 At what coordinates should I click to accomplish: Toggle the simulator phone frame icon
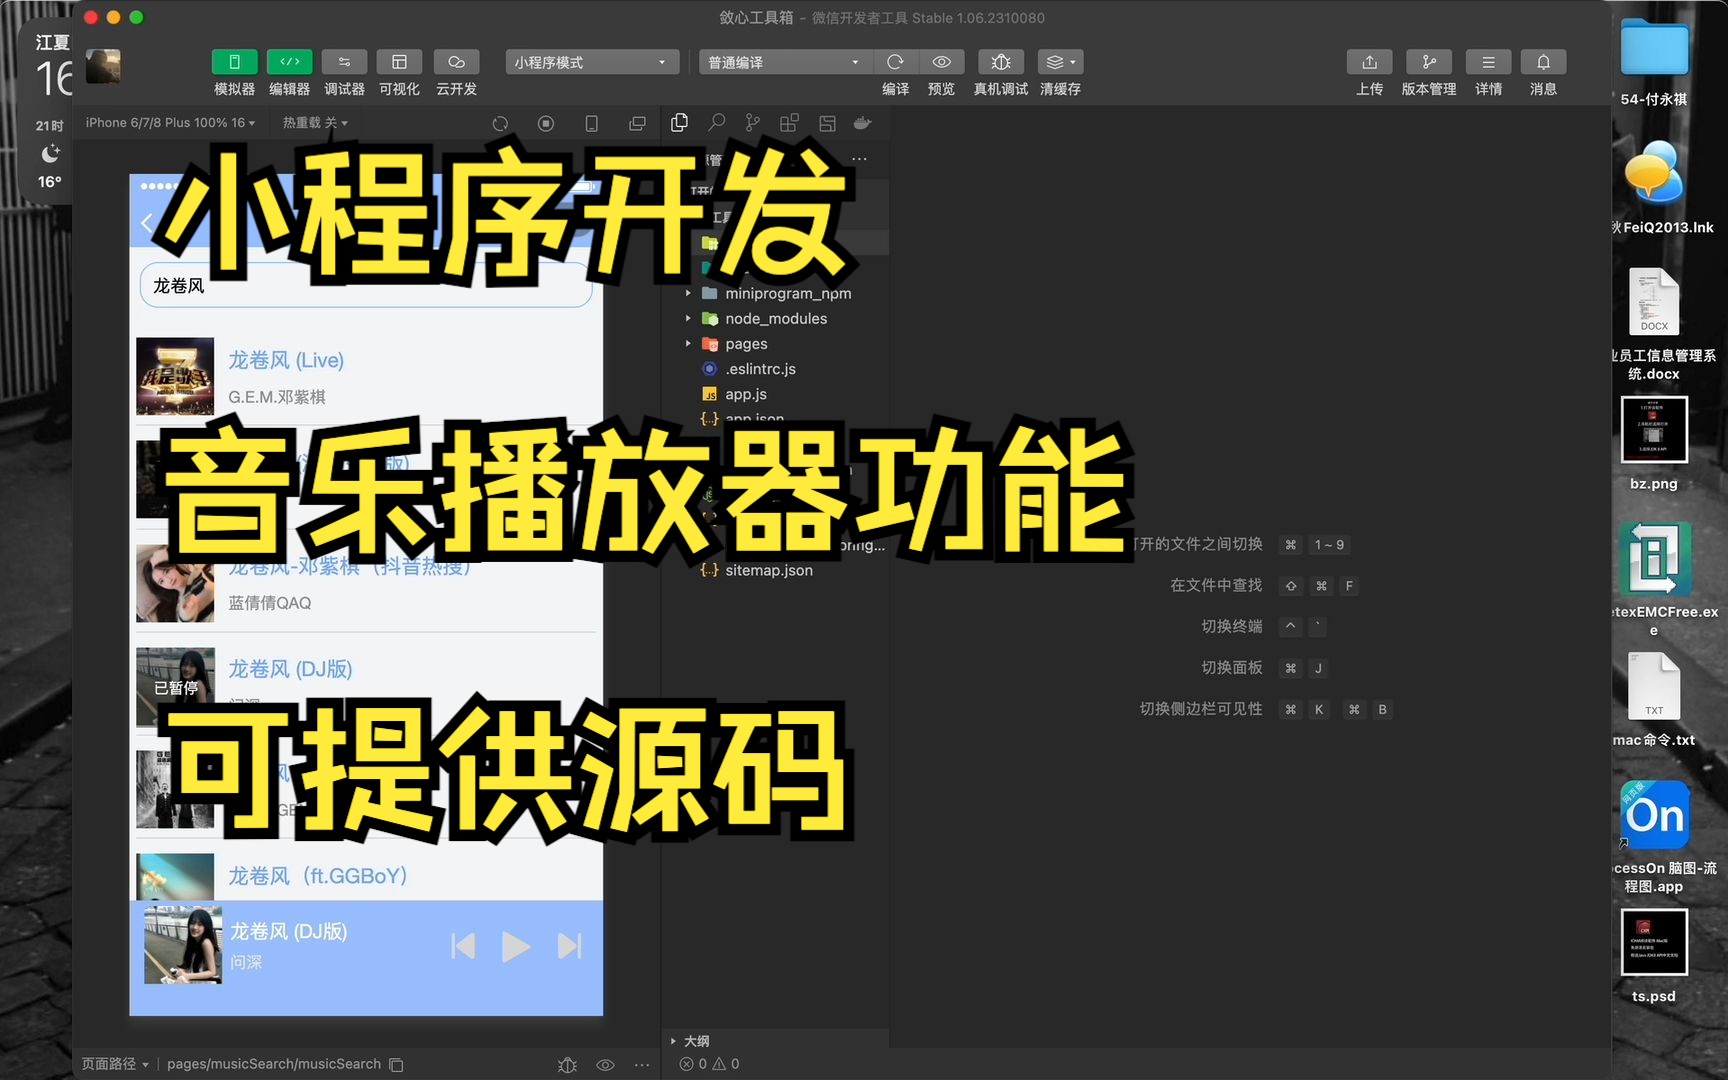(x=591, y=123)
